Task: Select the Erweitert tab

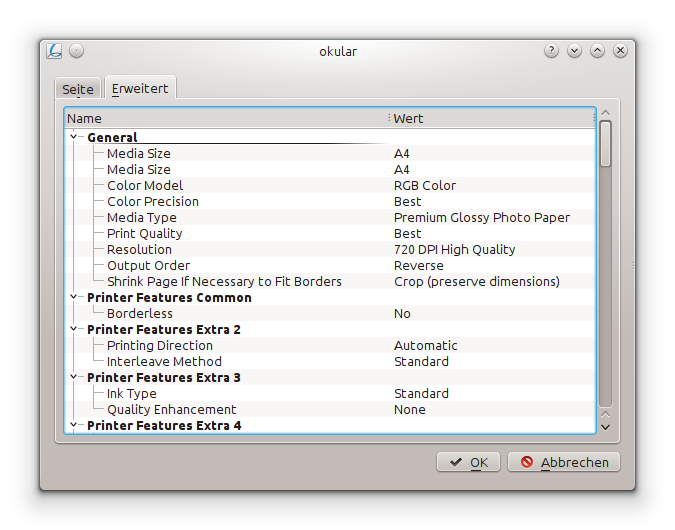Action: click(140, 88)
